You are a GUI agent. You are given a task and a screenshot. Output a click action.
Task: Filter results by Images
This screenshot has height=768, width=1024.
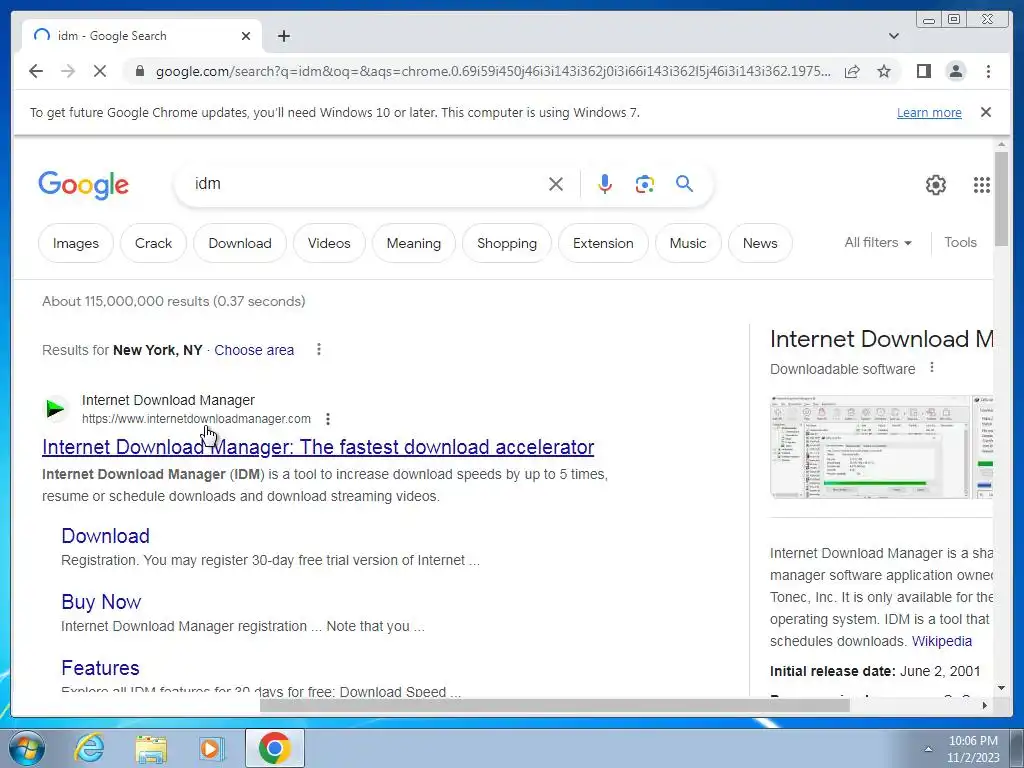76,243
